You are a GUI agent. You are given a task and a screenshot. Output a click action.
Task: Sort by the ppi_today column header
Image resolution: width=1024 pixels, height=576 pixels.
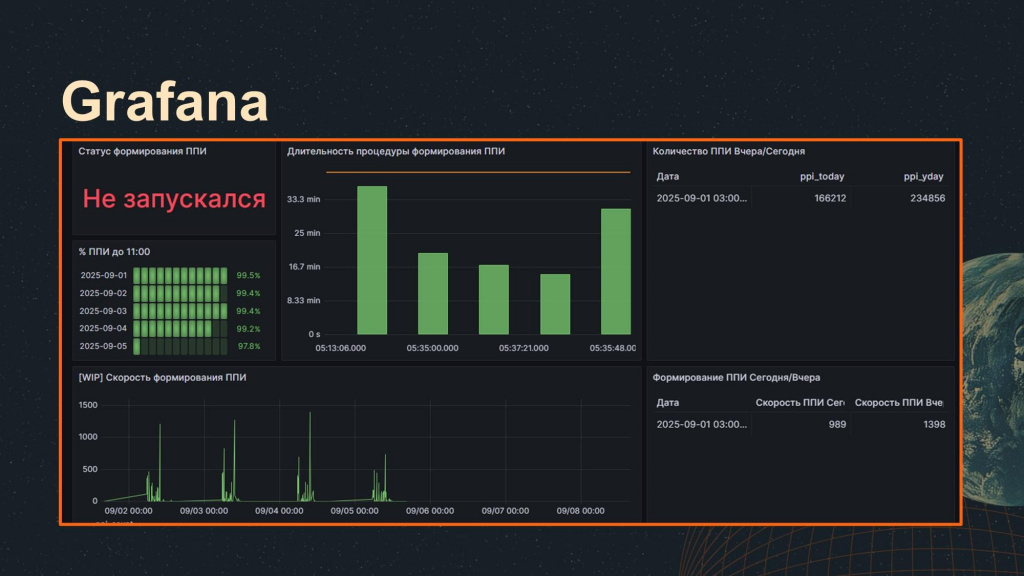[822, 176]
